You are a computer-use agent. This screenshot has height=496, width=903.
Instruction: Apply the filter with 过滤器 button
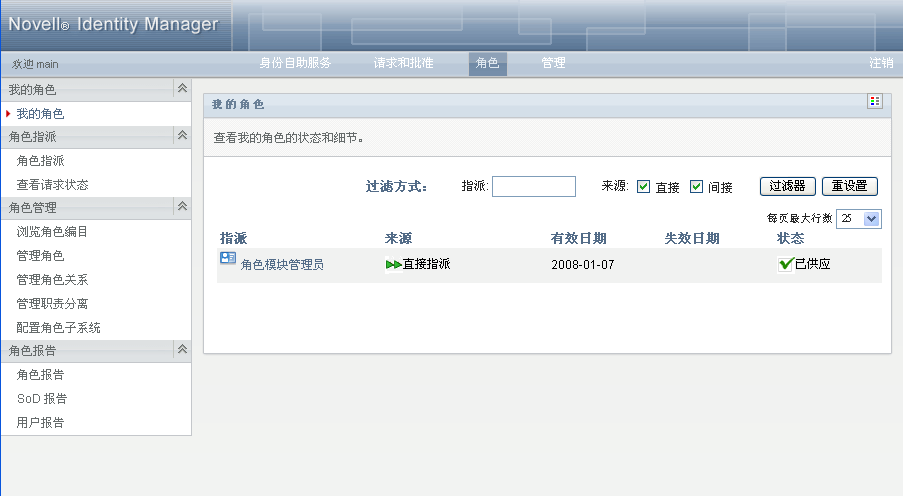[787, 186]
